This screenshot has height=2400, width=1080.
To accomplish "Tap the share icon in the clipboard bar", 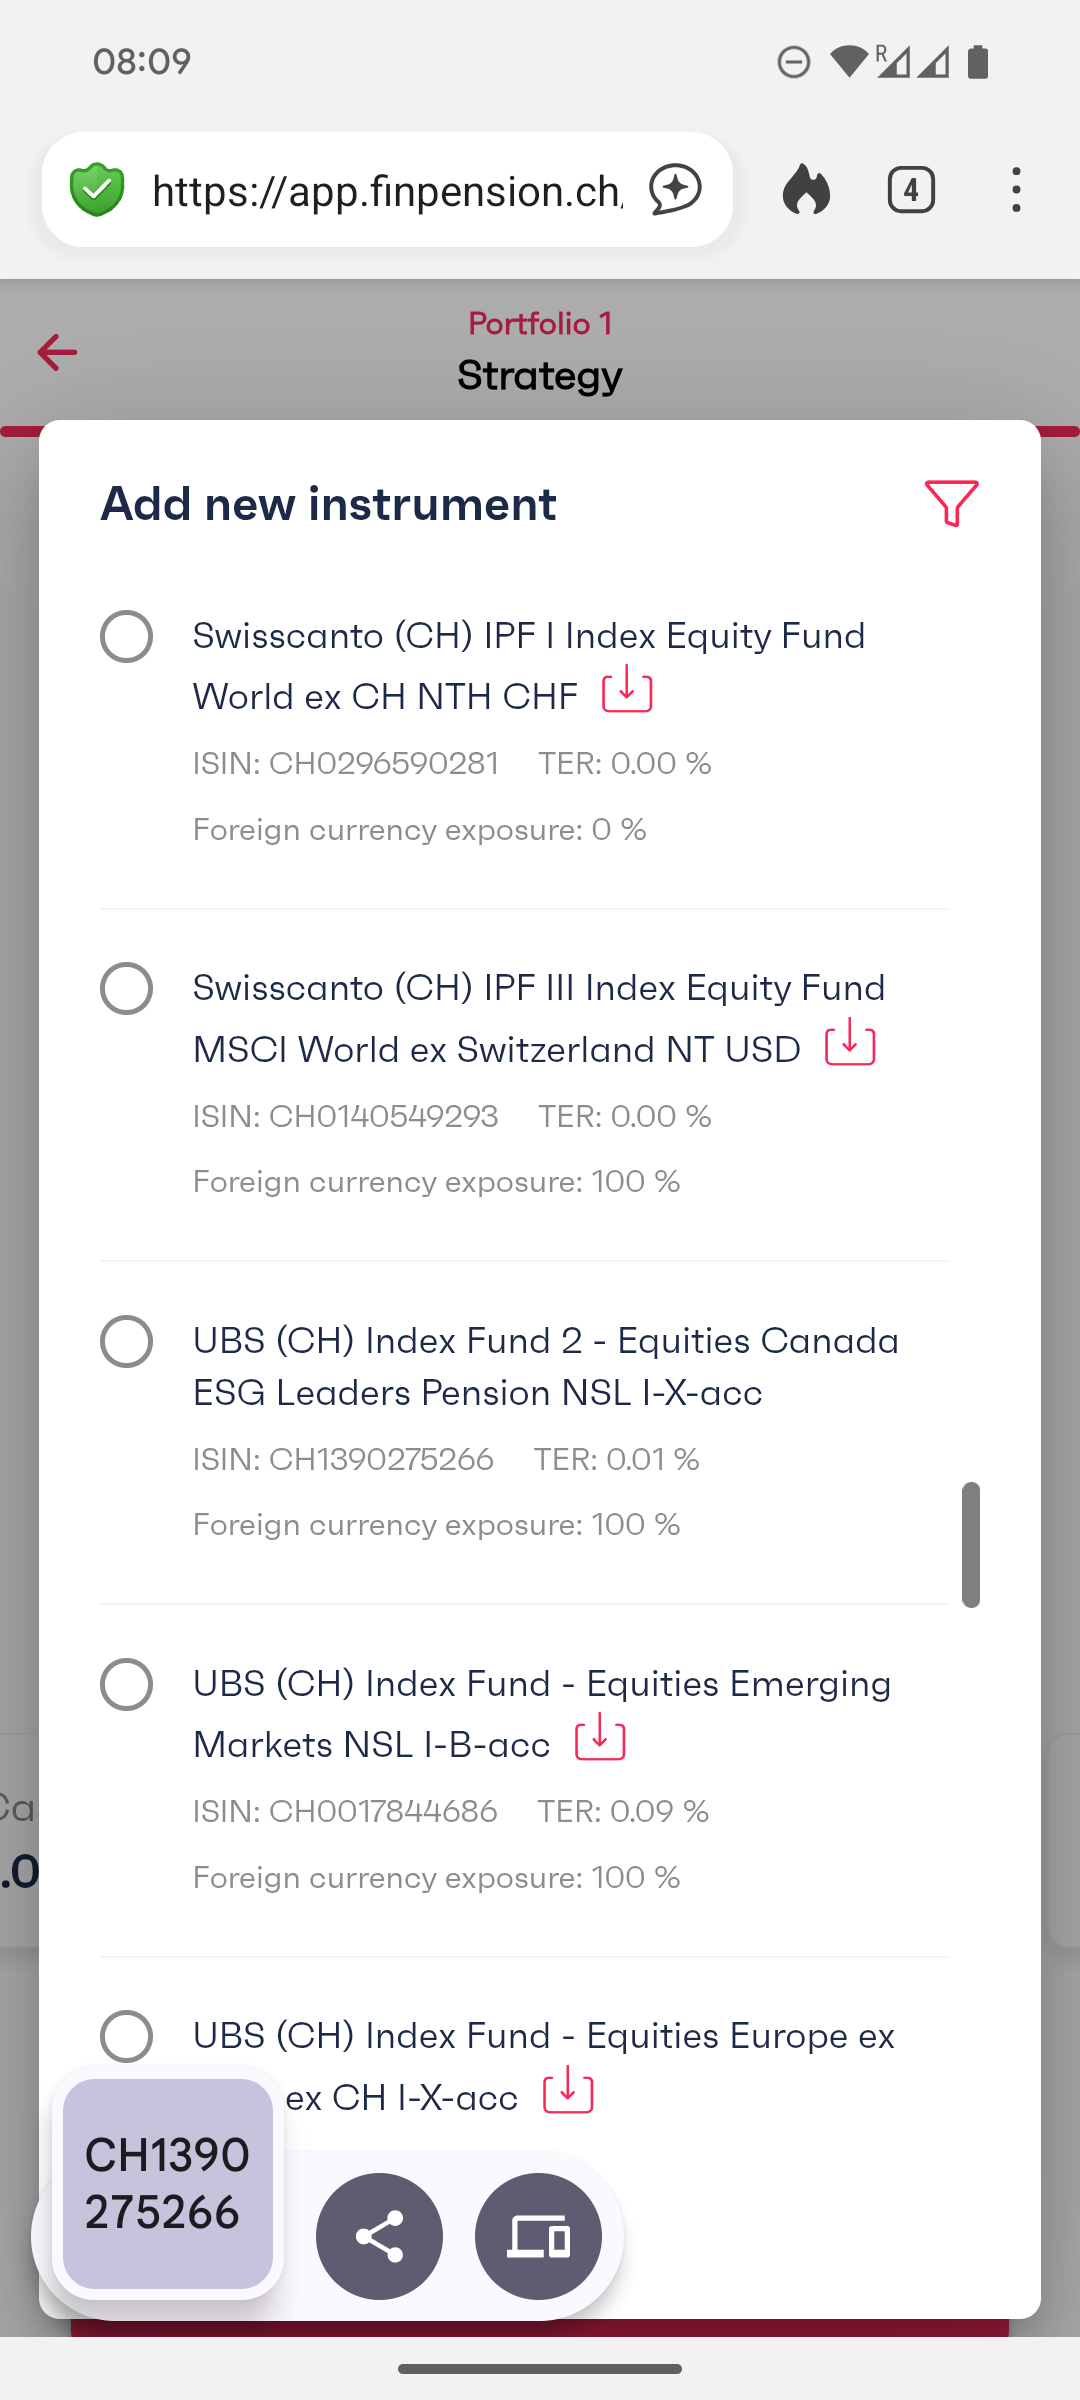I will (379, 2236).
